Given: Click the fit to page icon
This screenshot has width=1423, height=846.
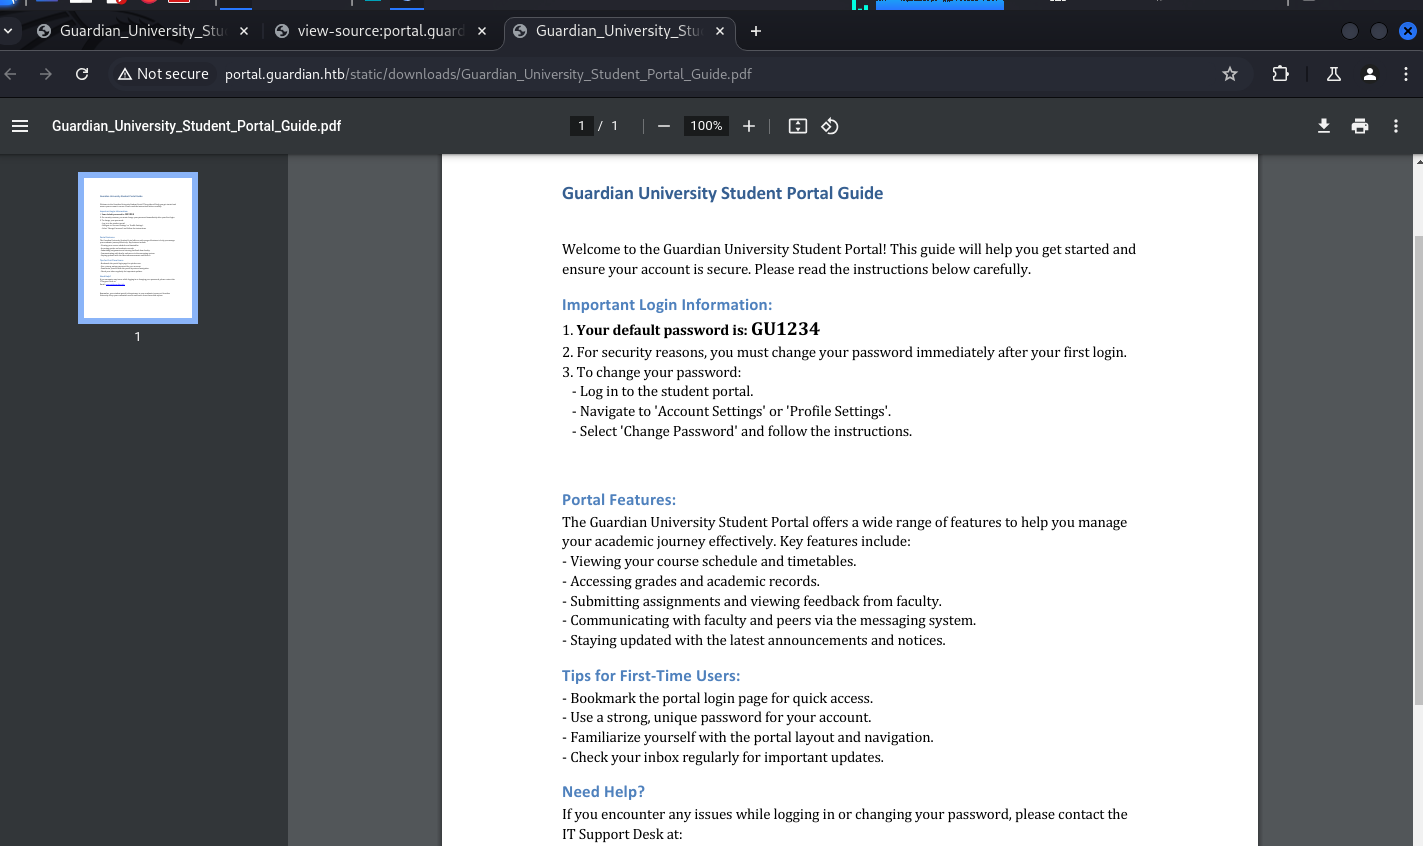Looking at the screenshot, I should (x=798, y=126).
